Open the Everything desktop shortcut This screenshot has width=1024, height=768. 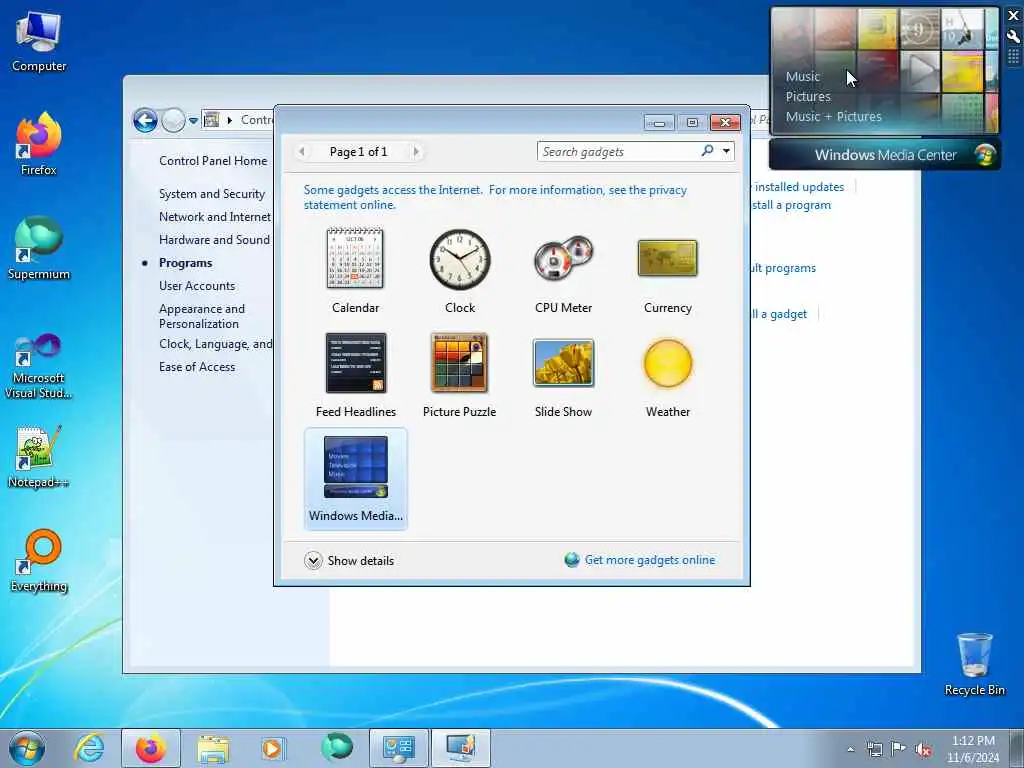[39, 560]
